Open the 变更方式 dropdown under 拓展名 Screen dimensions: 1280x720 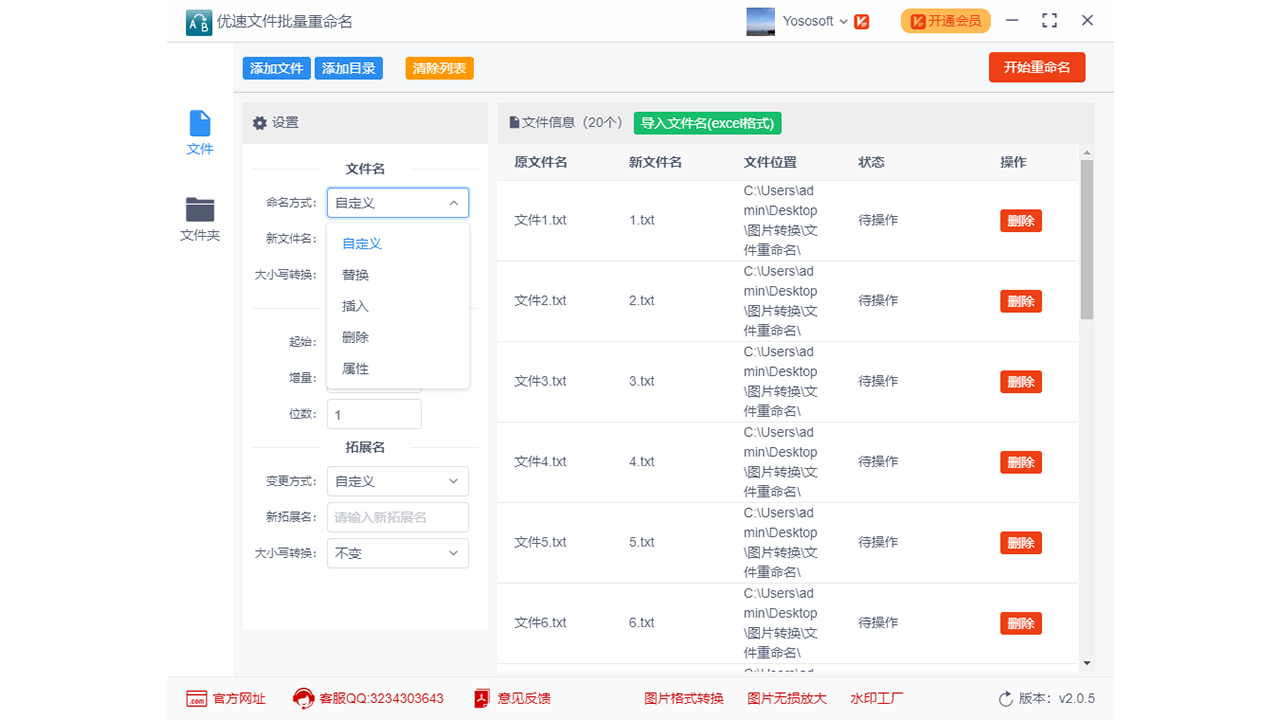point(397,481)
